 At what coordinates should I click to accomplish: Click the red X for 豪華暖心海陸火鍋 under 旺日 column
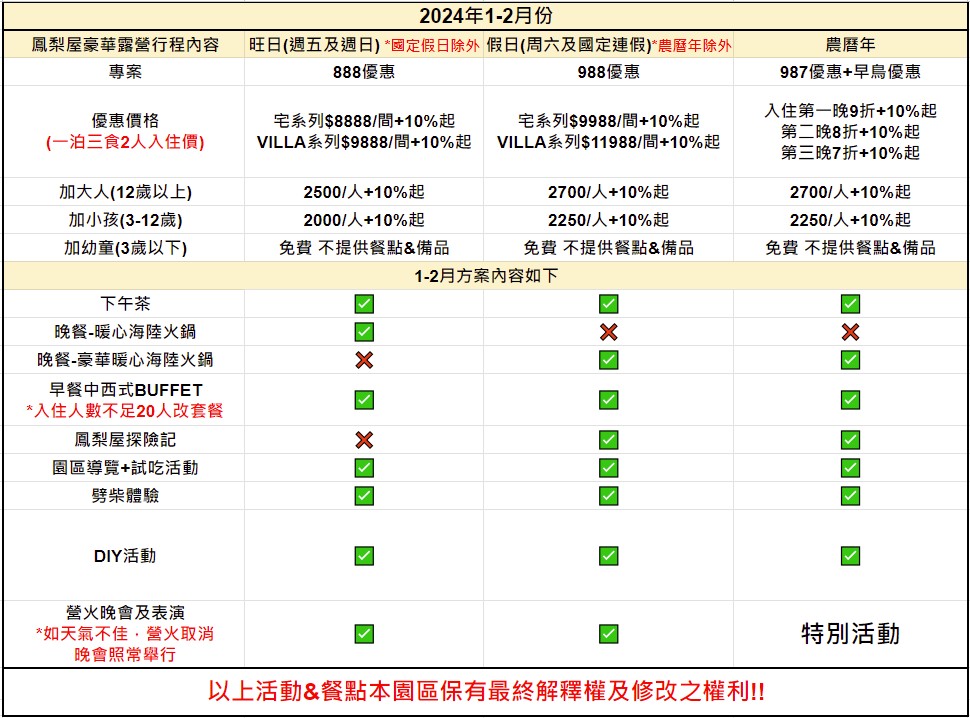[x=364, y=360]
